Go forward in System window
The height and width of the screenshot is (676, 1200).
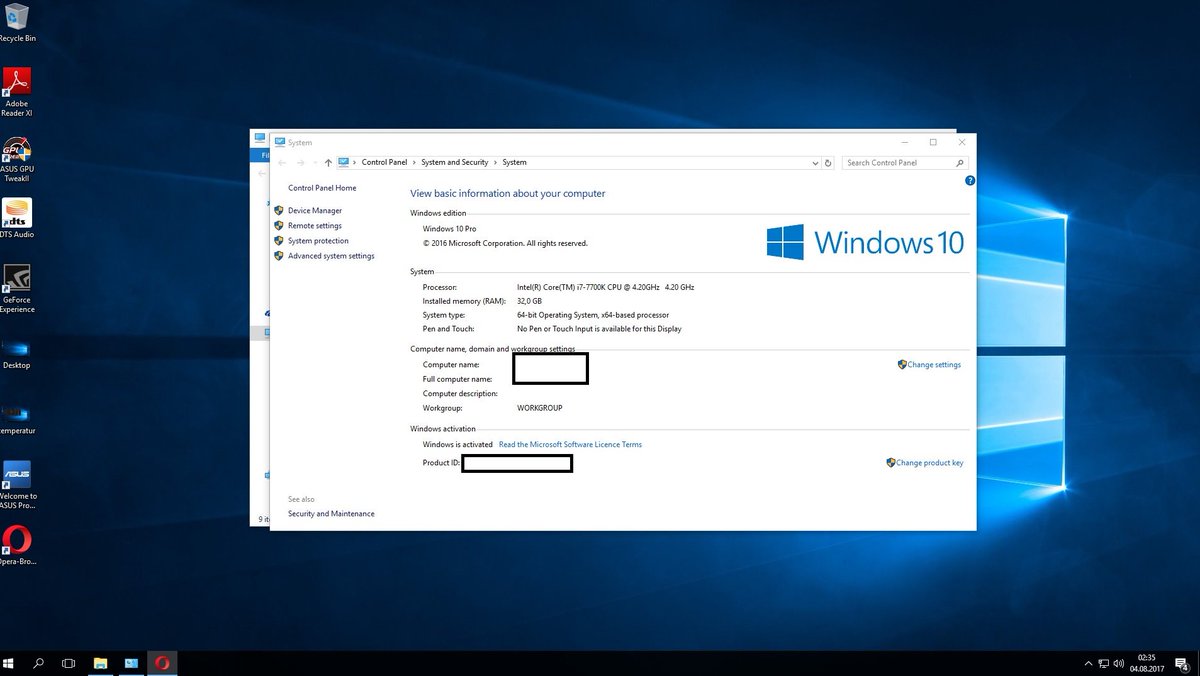(x=301, y=162)
